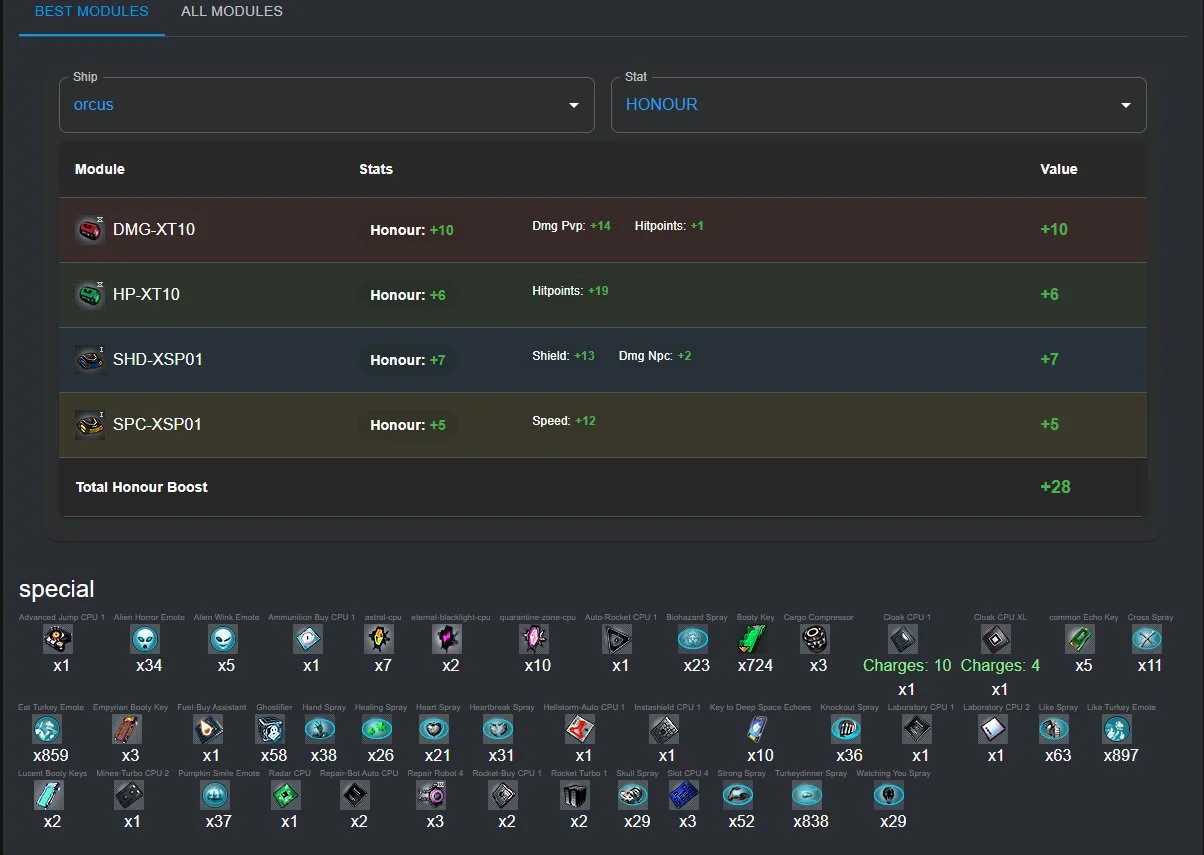The height and width of the screenshot is (855, 1204).
Task: Click the red DMG-XT10 module icon
Action: (90, 230)
